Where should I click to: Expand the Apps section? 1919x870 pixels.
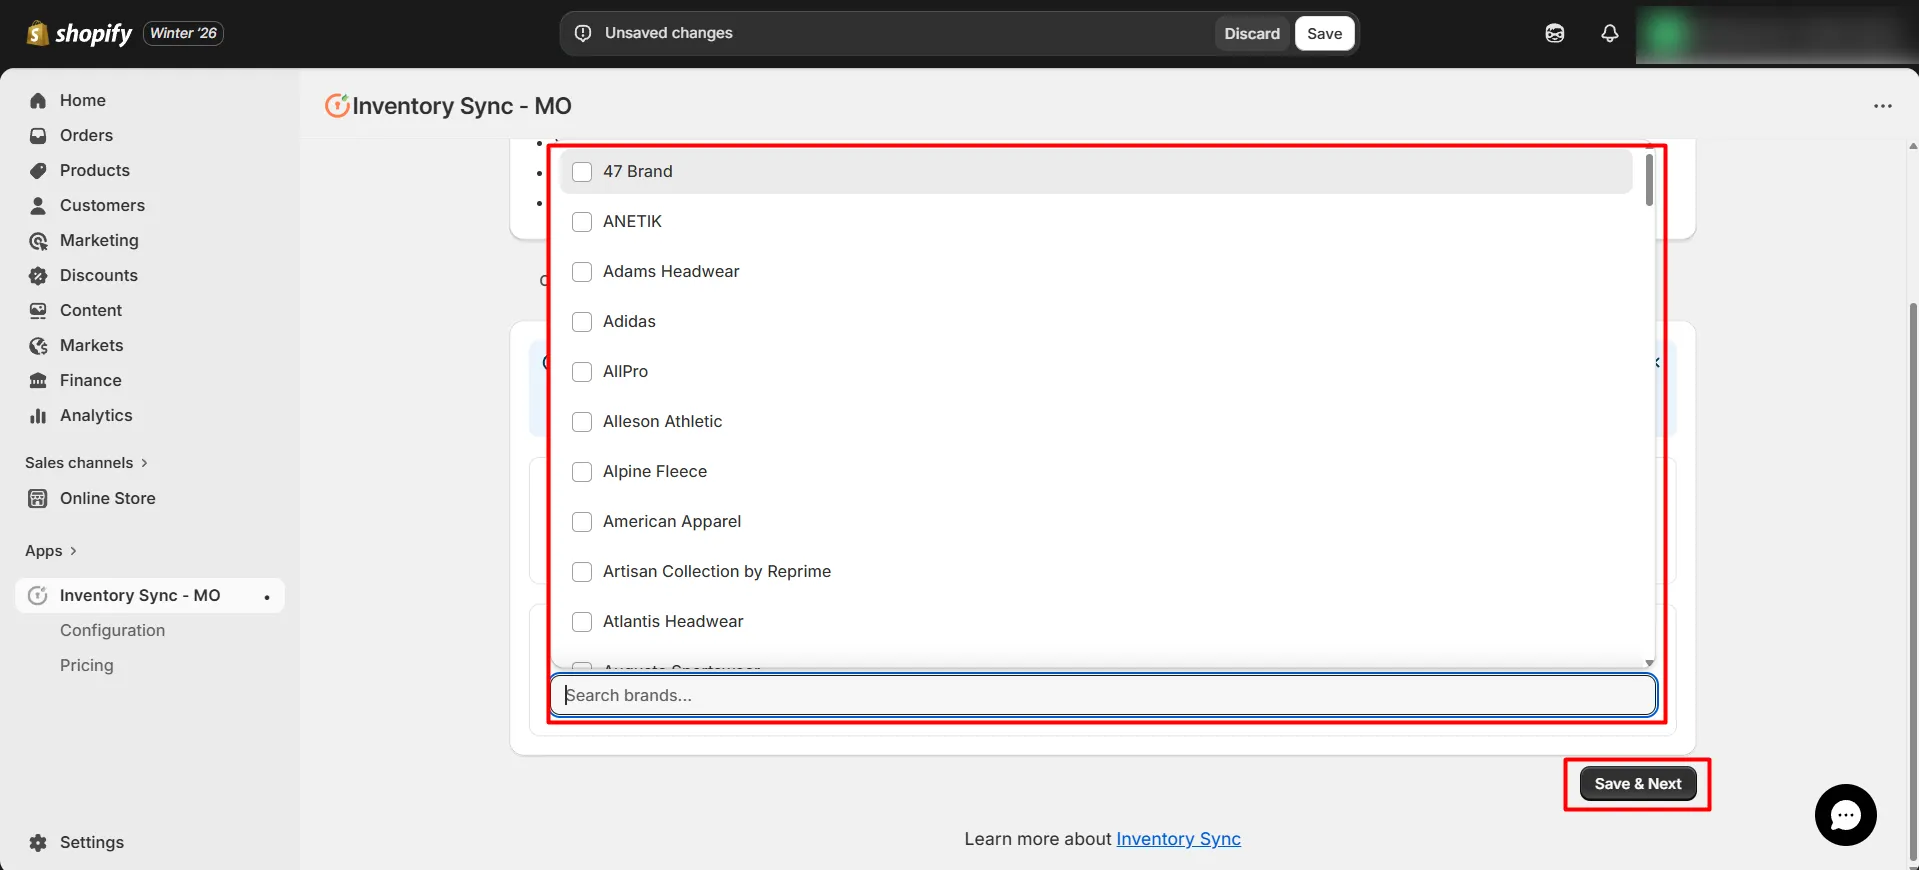pyautogui.click(x=51, y=551)
